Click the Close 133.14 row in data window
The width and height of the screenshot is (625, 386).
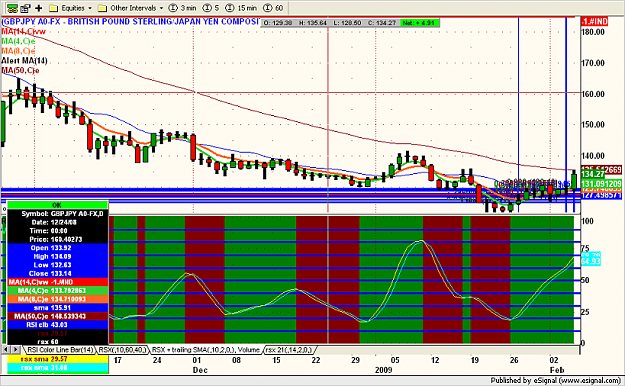pyautogui.click(x=57, y=274)
